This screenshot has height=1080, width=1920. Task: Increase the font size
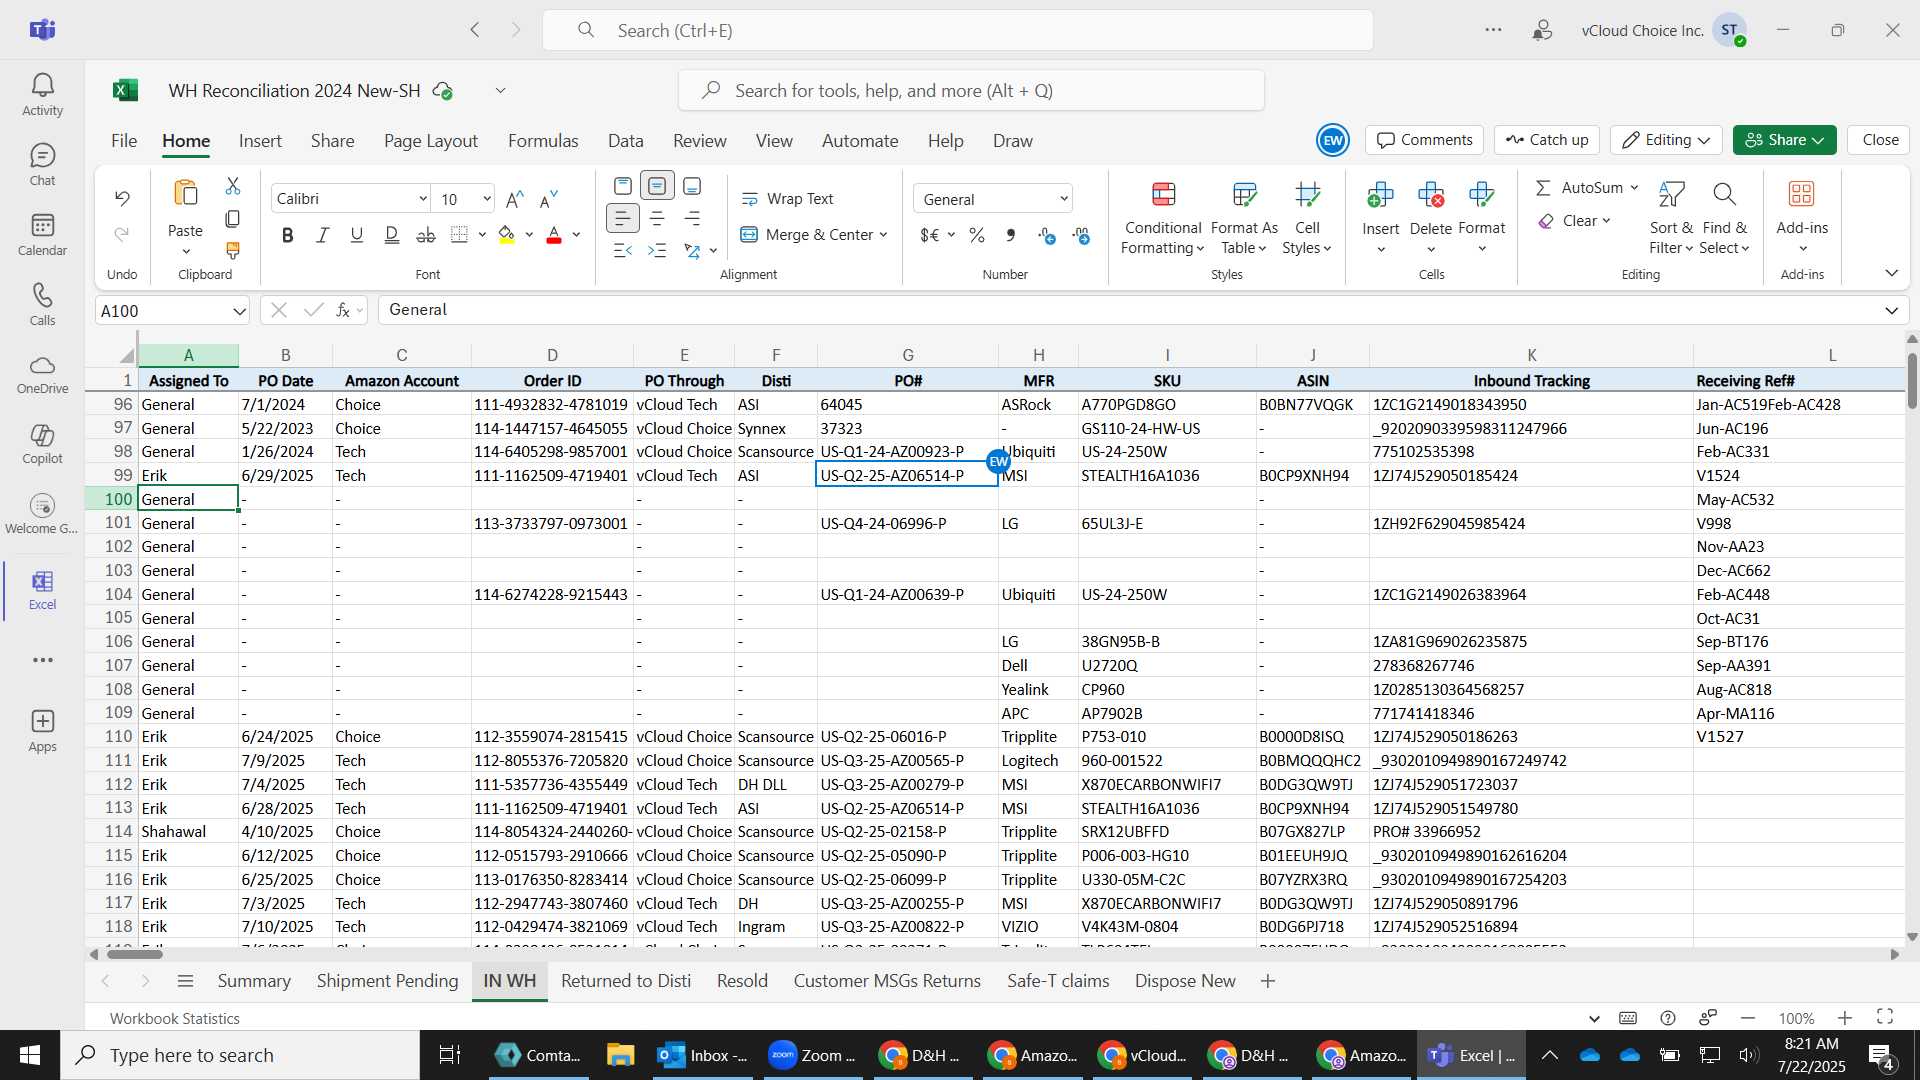coord(515,199)
